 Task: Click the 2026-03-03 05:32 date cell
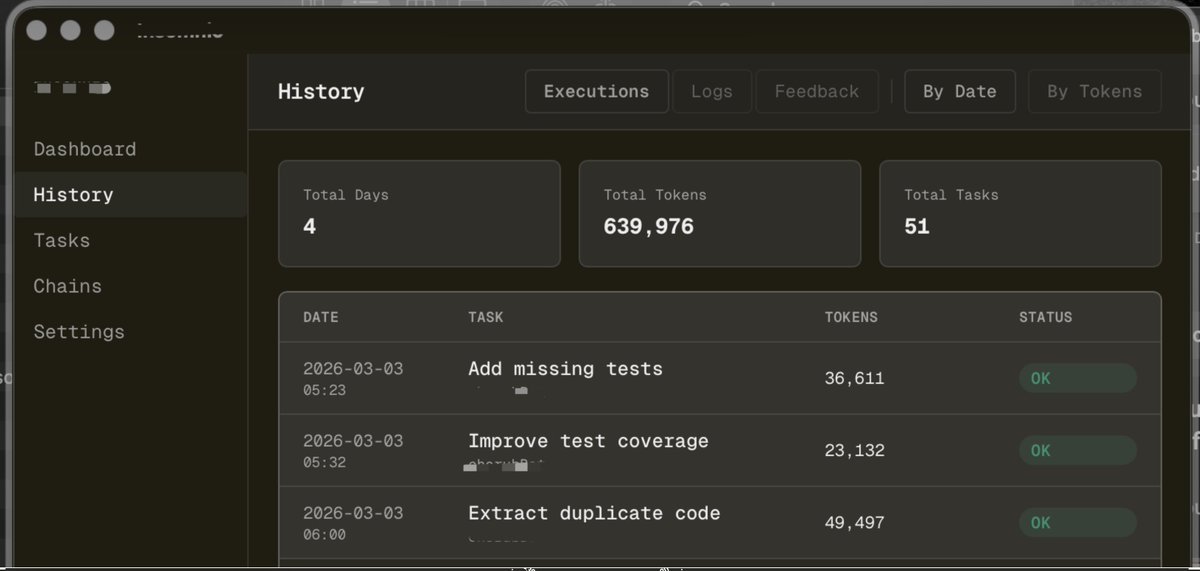pyautogui.click(x=353, y=450)
